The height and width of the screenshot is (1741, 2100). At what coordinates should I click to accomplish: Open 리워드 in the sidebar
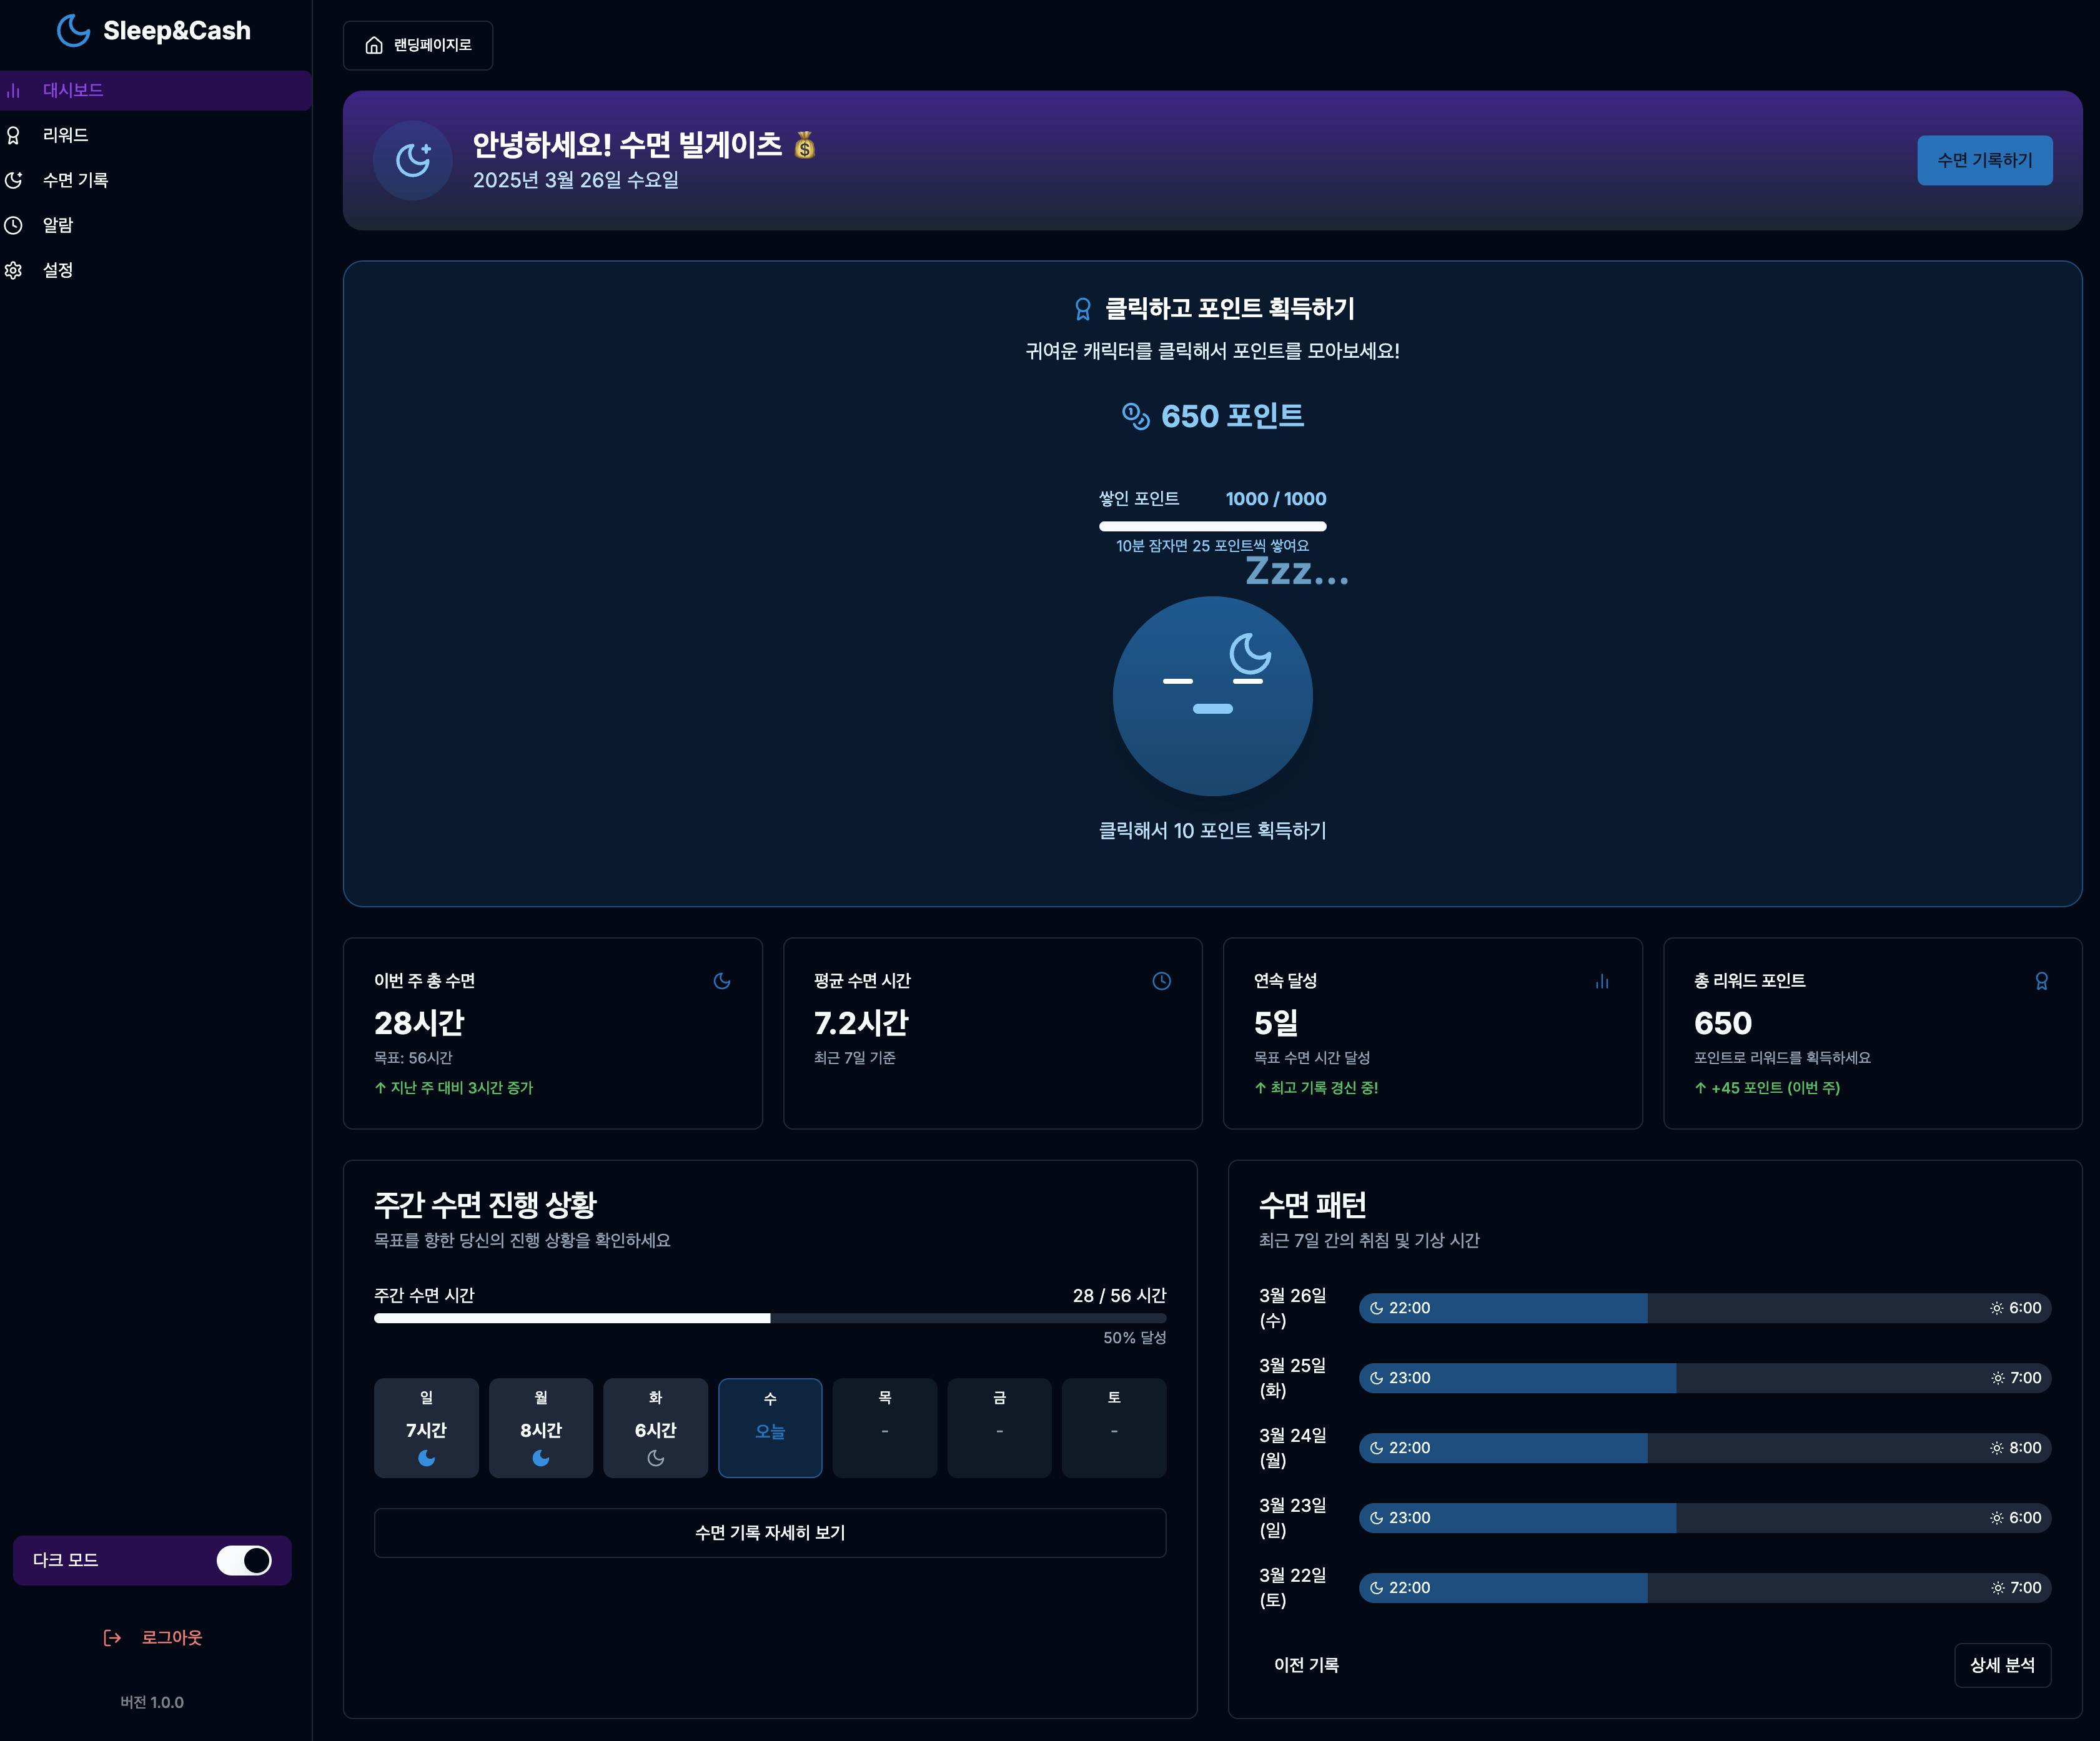coord(66,135)
